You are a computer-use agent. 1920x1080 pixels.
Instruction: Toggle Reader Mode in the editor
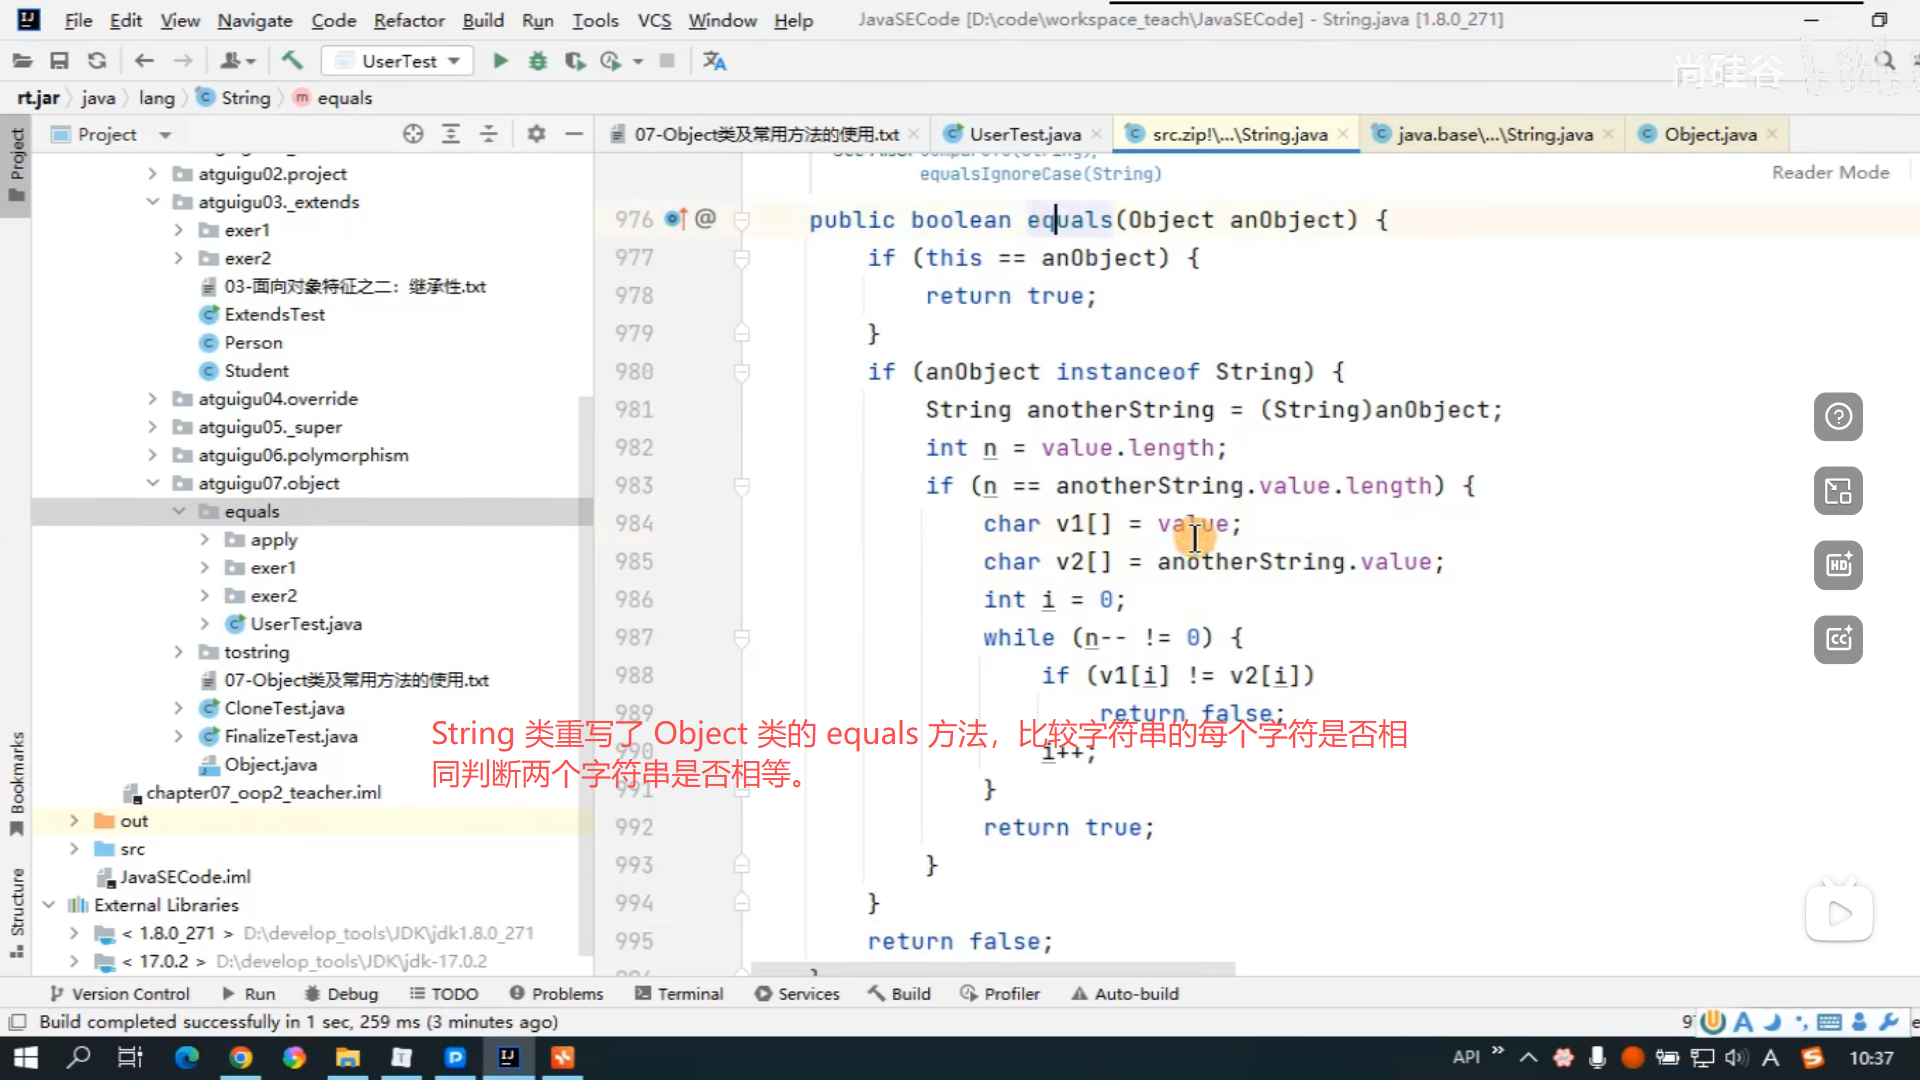click(1830, 172)
